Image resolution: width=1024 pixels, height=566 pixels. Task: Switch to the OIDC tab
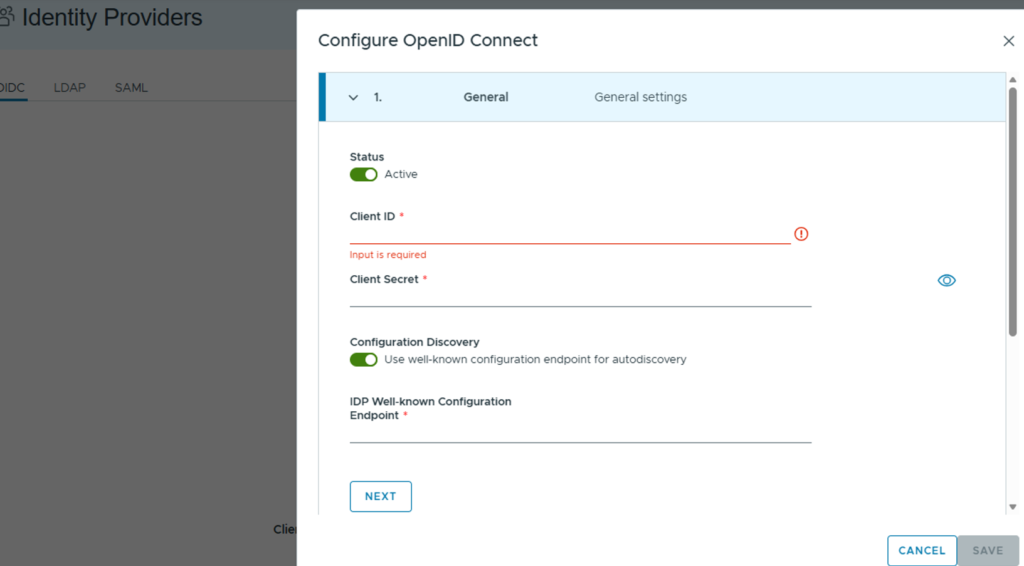(x=12, y=88)
